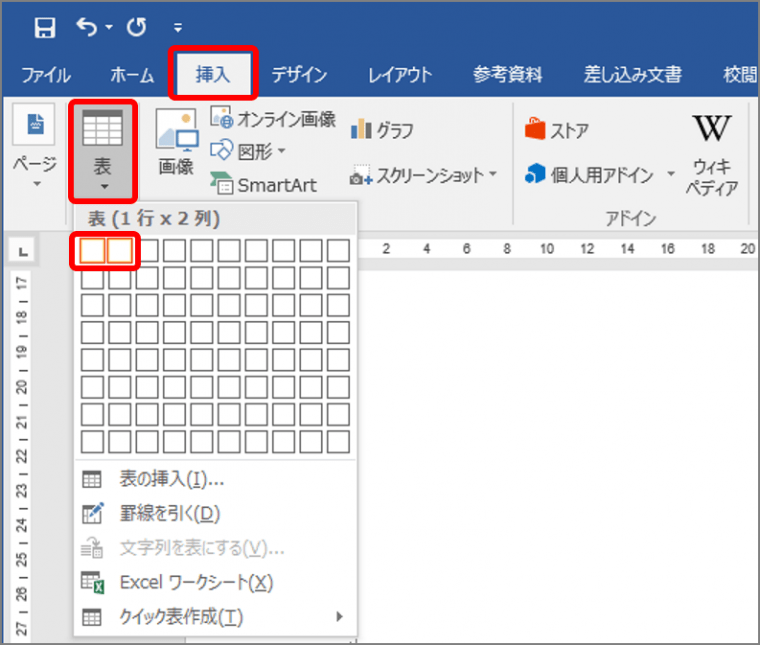Viewport: 760px width, 645px height.
Task: Switch to the ホーム tab
Action: point(132,75)
